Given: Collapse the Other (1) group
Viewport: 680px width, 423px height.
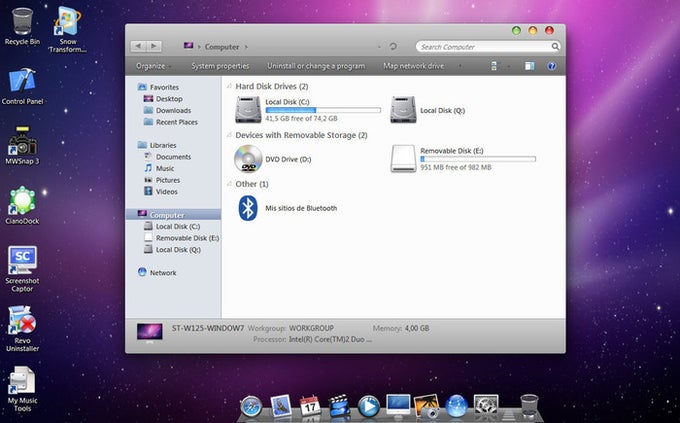Looking at the screenshot, I should [x=229, y=184].
